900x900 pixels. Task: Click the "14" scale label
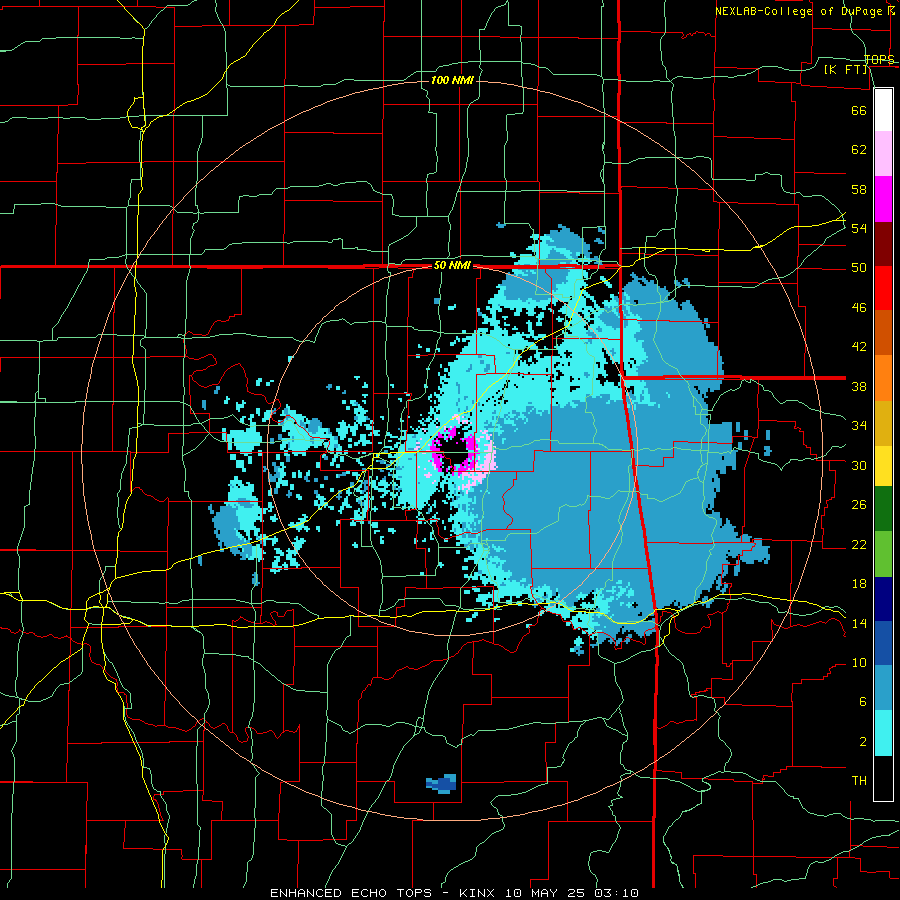tap(859, 623)
